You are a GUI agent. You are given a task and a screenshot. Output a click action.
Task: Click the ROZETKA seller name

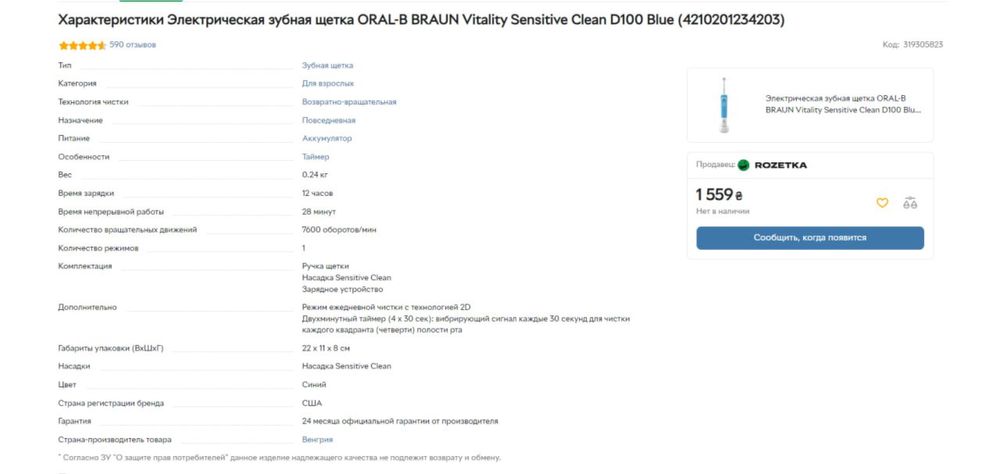[781, 165]
